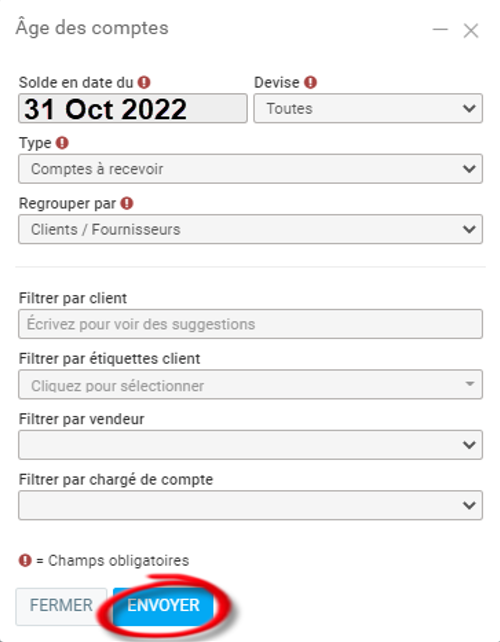Click the chevron arrow of the Type dropdown
The height and width of the screenshot is (642, 500).
(469, 169)
